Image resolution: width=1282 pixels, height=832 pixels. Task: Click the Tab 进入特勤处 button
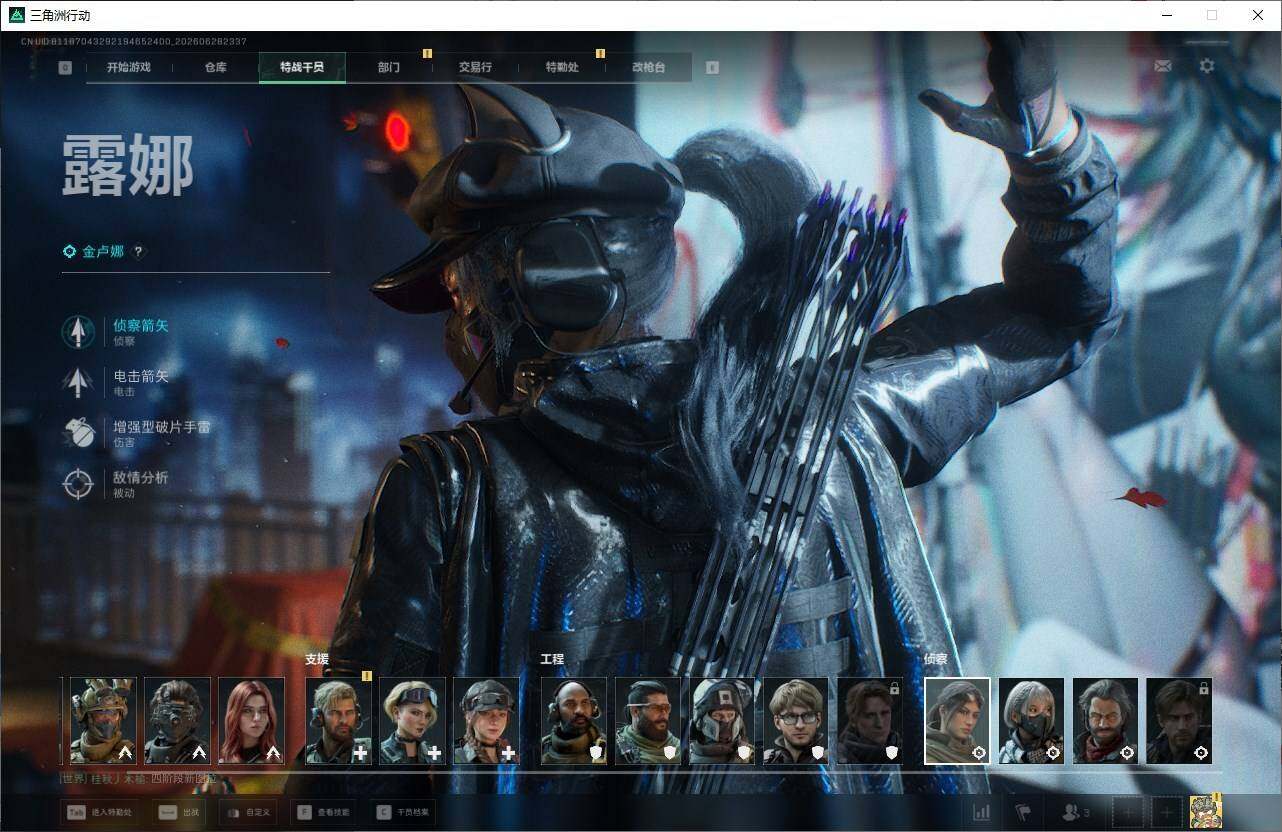click(99, 812)
